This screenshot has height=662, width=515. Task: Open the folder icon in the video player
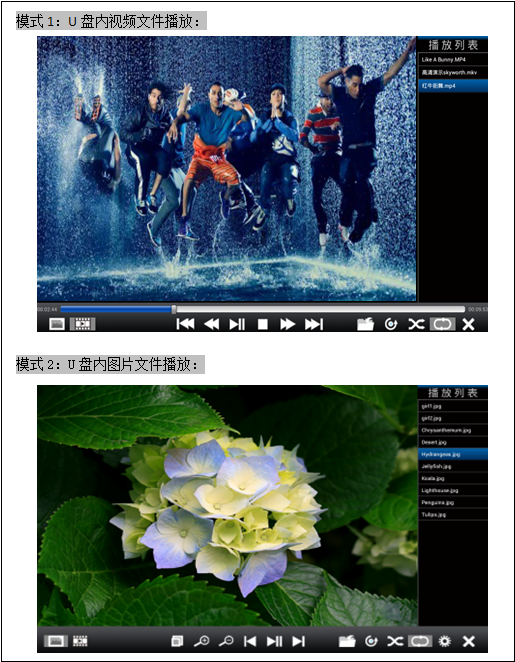[365, 324]
